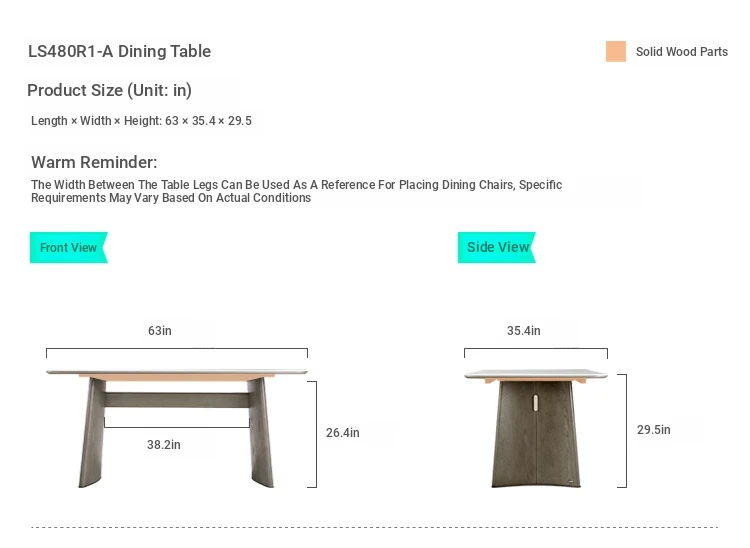Click the LS480R1-A Dining Table title
Screen dimensions: 750x548
click(x=119, y=52)
